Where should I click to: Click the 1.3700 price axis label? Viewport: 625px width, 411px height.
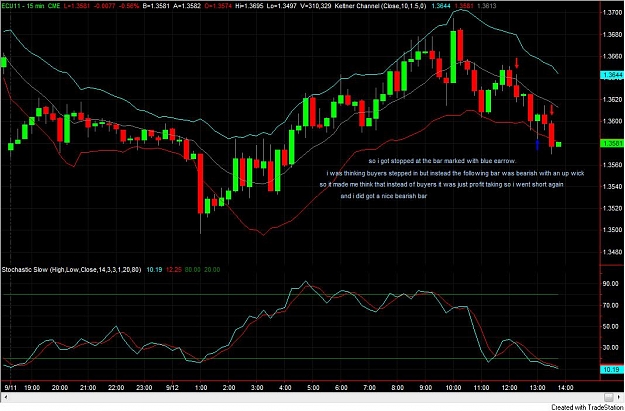[613, 13]
